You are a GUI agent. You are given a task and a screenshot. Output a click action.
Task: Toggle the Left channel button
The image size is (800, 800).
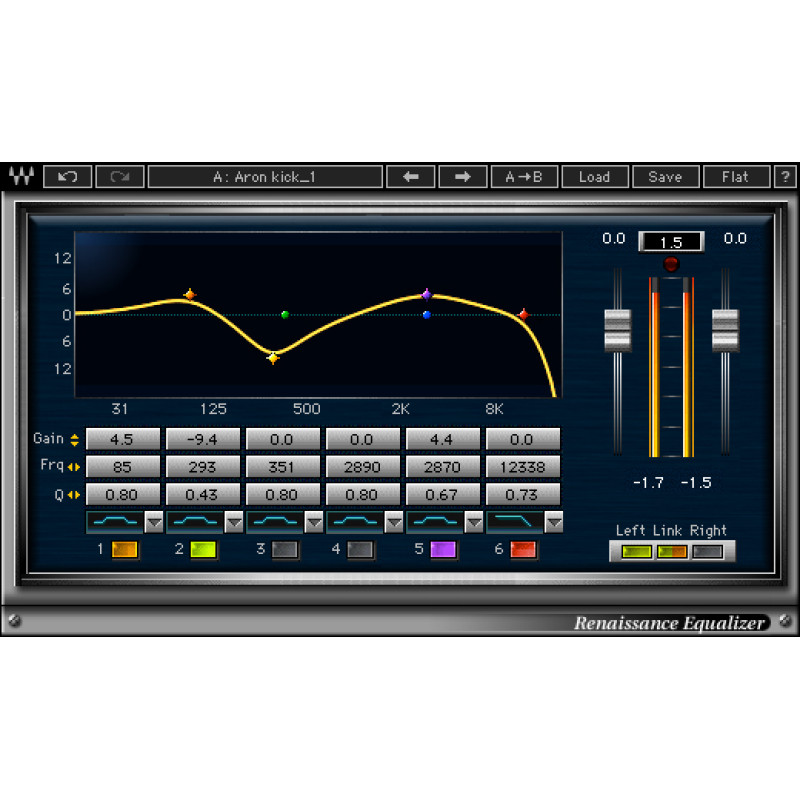636,552
